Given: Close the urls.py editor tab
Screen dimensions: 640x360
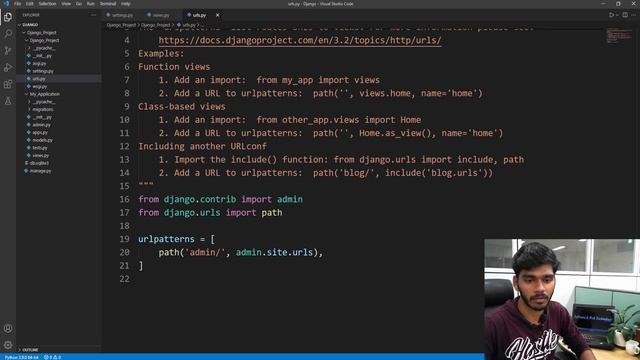Looking at the screenshot, I should click(x=218, y=15).
